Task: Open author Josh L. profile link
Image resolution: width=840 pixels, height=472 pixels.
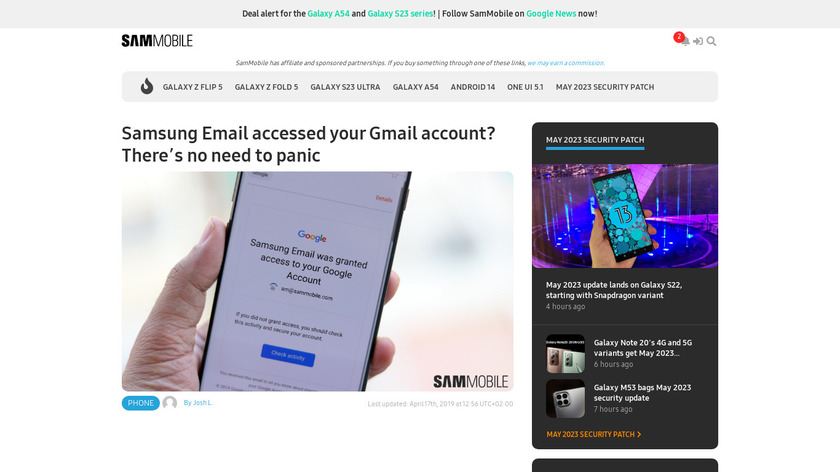Action: [198, 403]
